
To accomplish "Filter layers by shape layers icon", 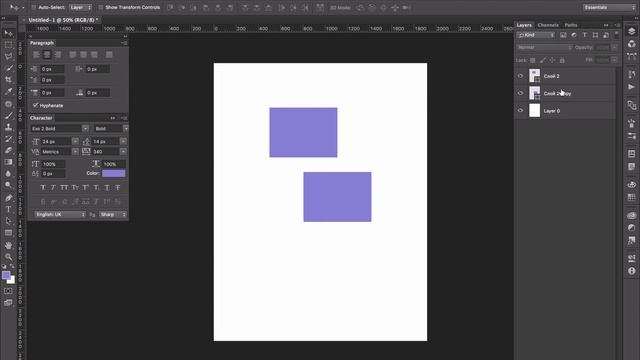I will pyautogui.click(x=596, y=36).
